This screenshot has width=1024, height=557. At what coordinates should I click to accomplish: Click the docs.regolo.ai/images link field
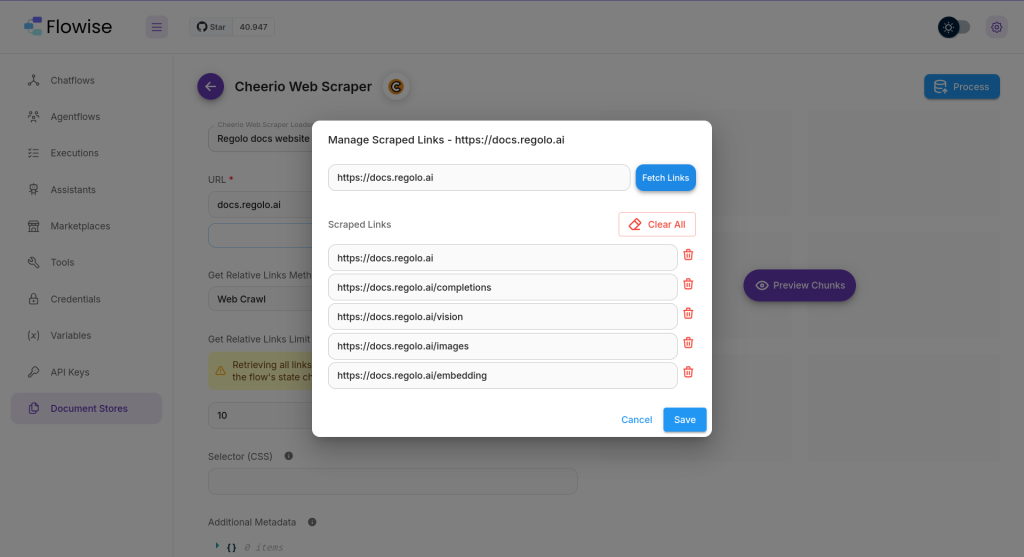point(502,346)
